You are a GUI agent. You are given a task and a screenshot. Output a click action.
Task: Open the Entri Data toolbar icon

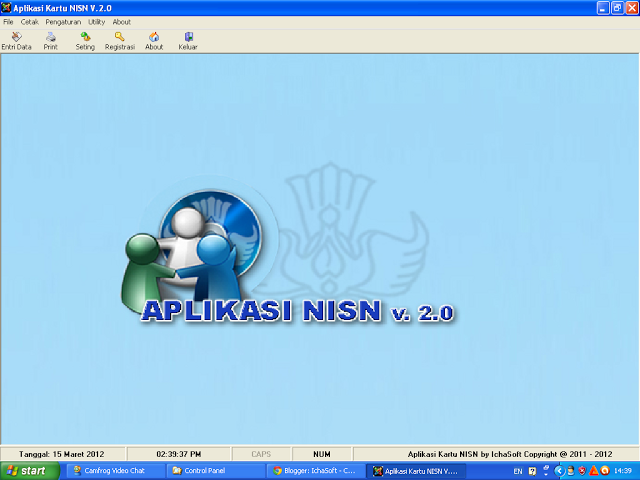pyautogui.click(x=16, y=41)
